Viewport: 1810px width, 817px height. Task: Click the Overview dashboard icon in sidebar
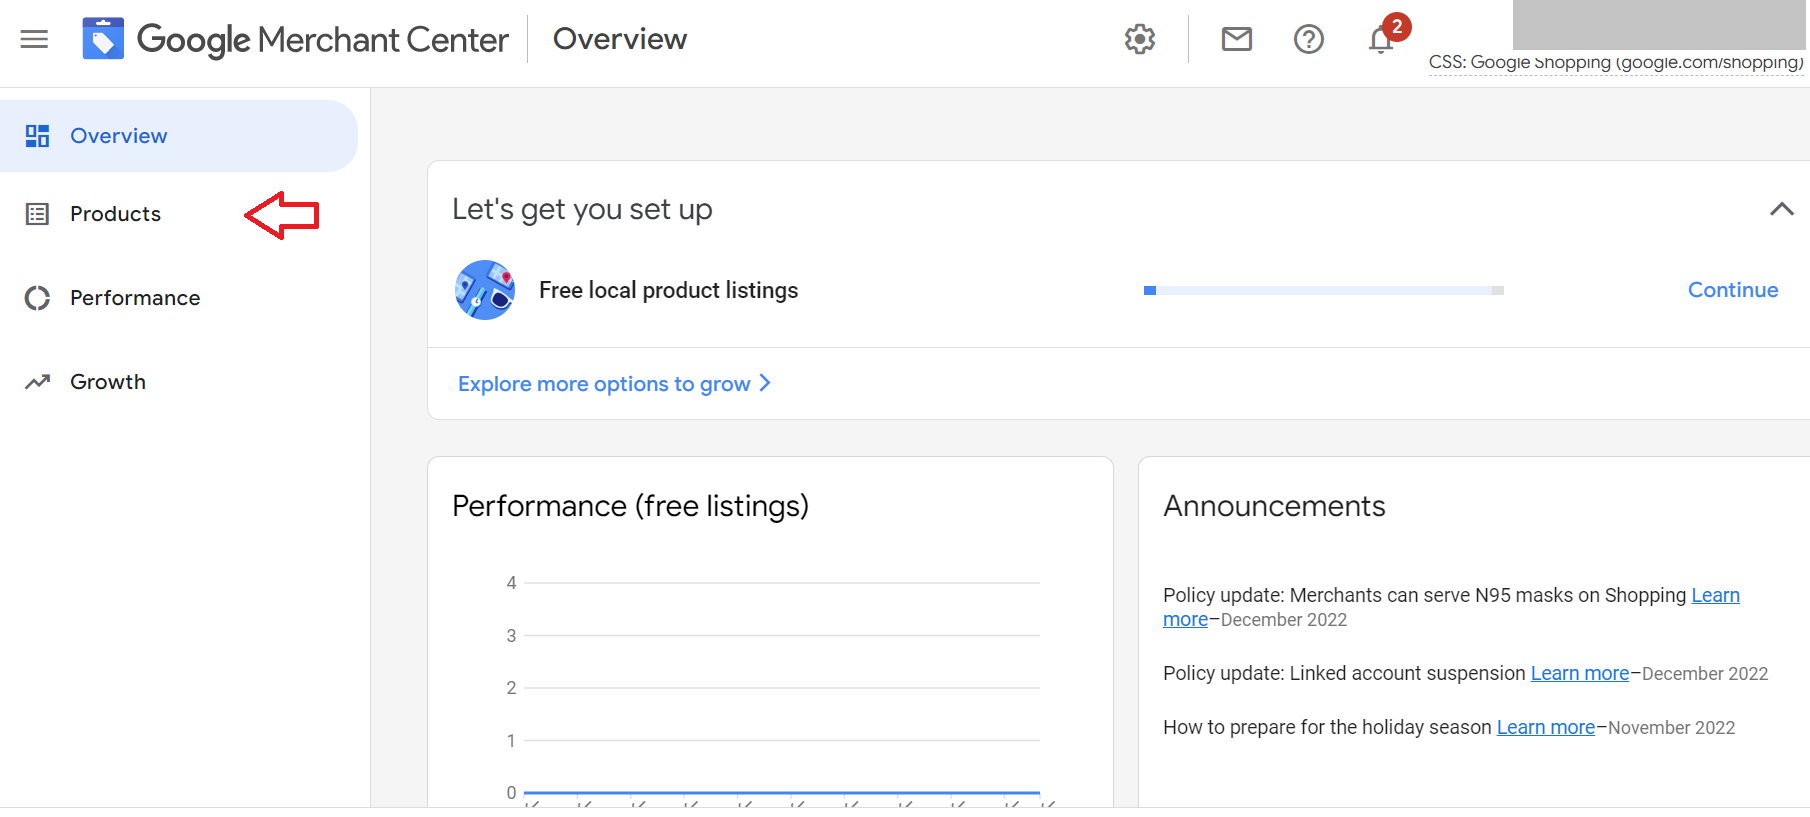click(x=37, y=136)
